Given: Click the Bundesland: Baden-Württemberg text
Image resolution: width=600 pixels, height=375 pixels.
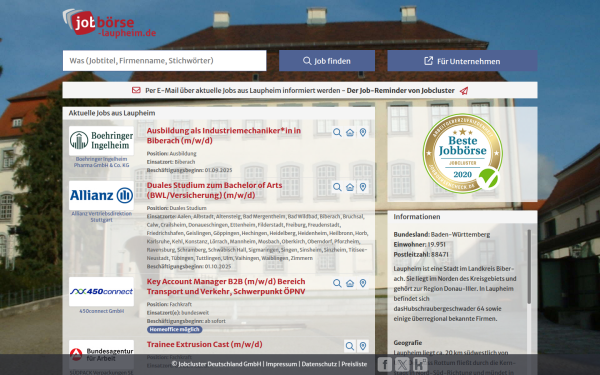Looking at the screenshot, I should click(442, 235).
